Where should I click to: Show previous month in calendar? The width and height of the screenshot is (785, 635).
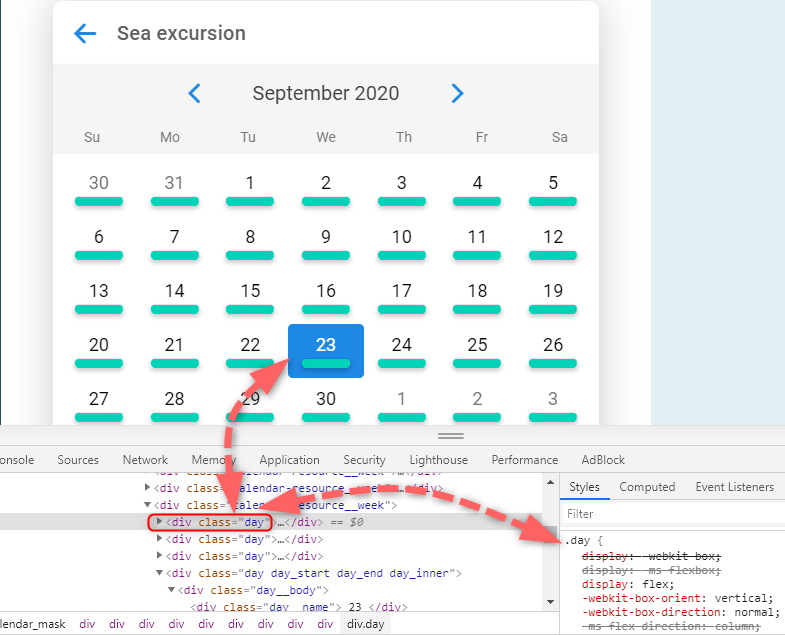(194, 93)
